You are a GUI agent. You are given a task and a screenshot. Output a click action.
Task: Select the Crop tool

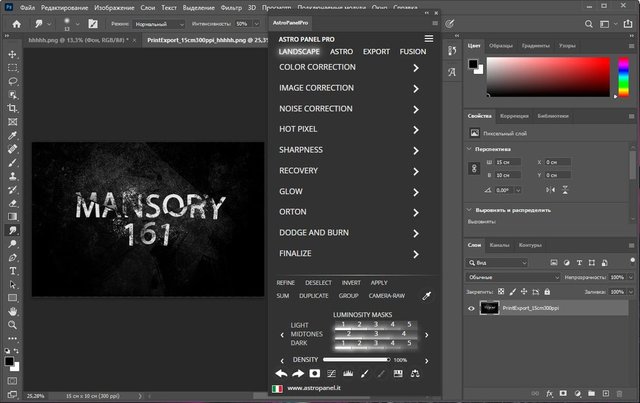click(13, 108)
